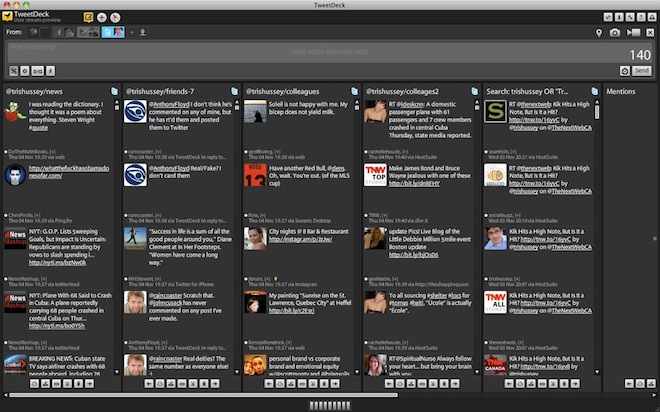Open the round compass icon in top bar
This screenshot has height=412, width=660.
coord(115,17)
